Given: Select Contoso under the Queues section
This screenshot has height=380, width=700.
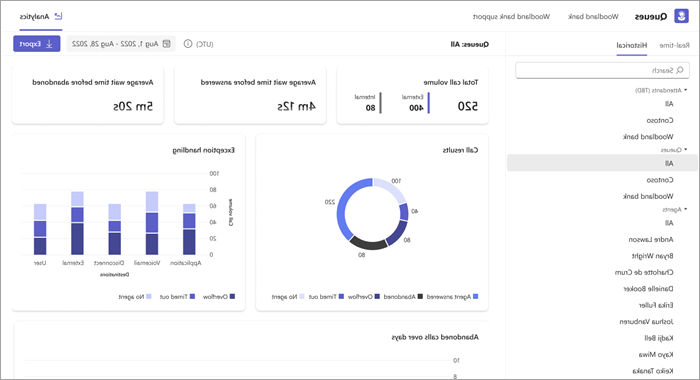Looking at the screenshot, I should (x=660, y=180).
